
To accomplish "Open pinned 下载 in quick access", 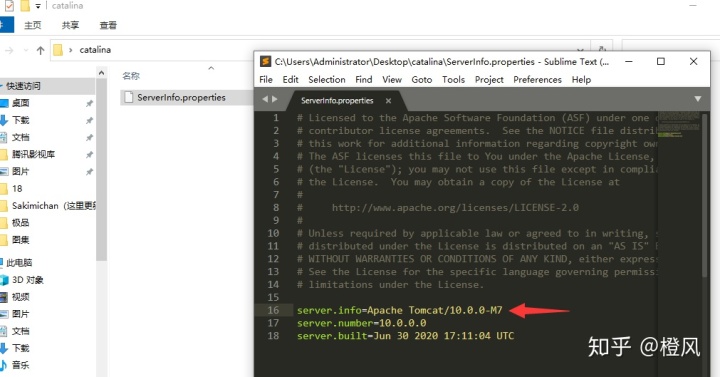I will [20, 120].
